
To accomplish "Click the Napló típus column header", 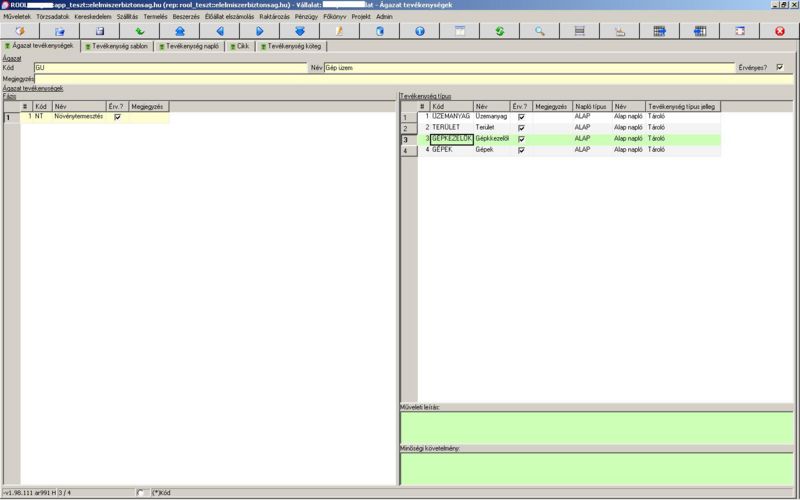I will (591, 106).
